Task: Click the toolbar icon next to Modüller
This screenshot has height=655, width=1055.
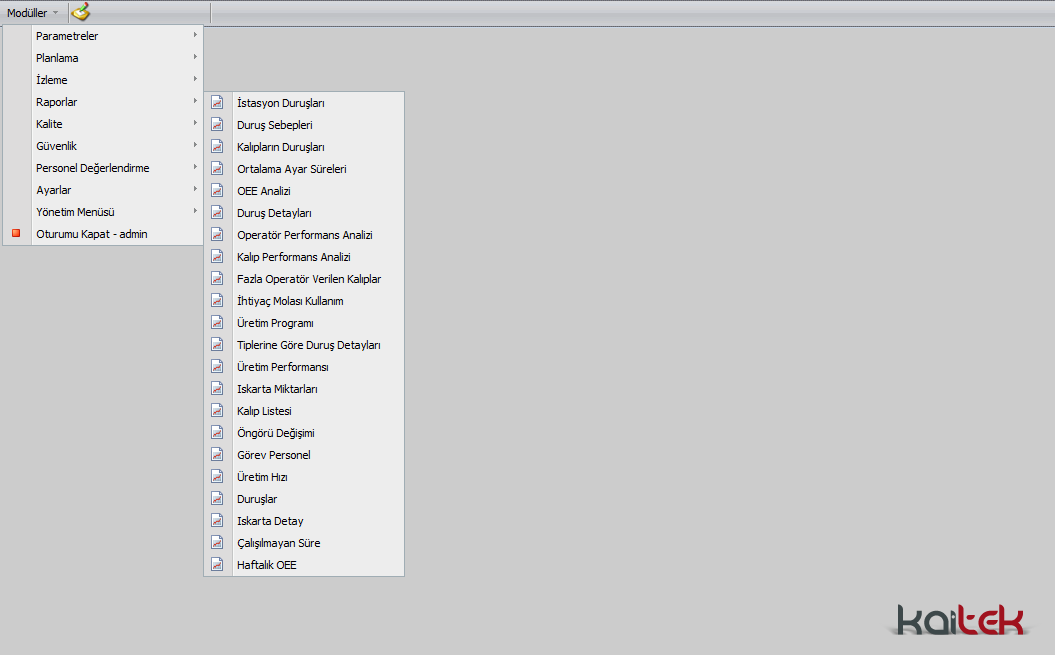Action: (81, 12)
